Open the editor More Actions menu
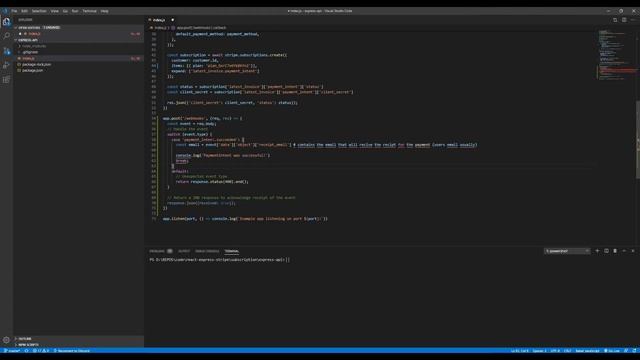640x360 pixels. point(633,20)
